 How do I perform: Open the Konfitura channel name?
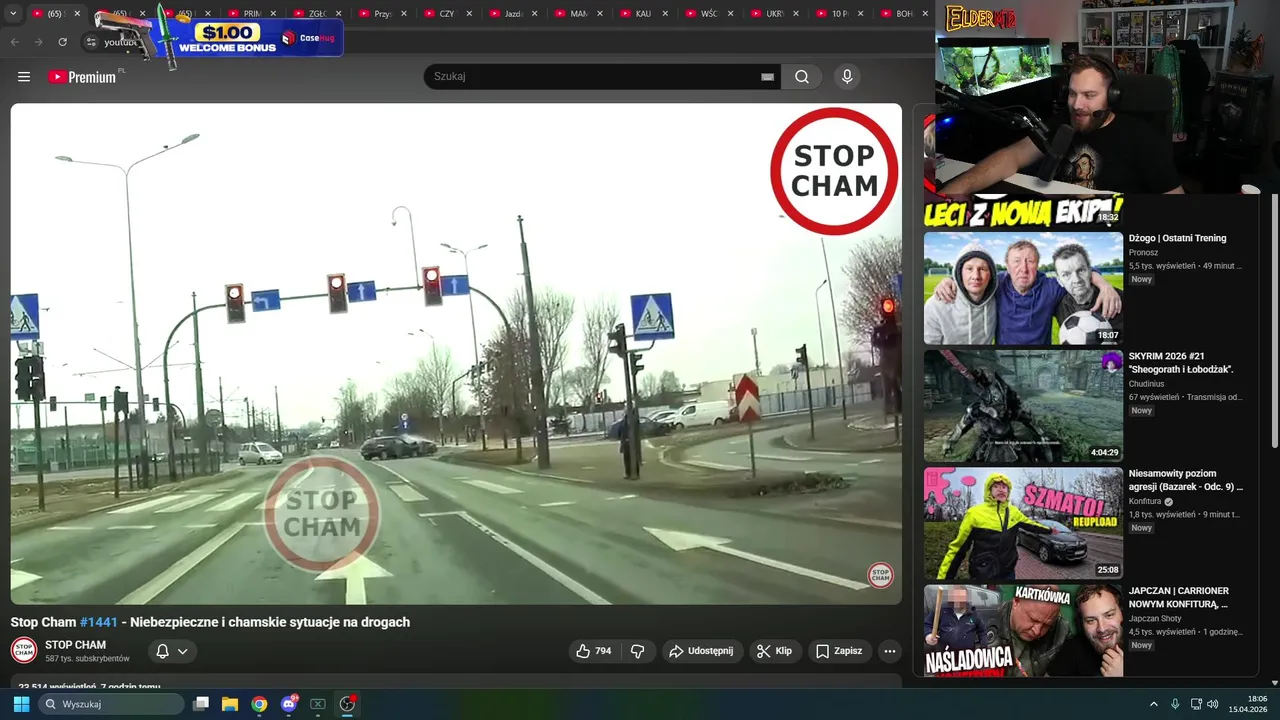pyautogui.click(x=1145, y=501)
